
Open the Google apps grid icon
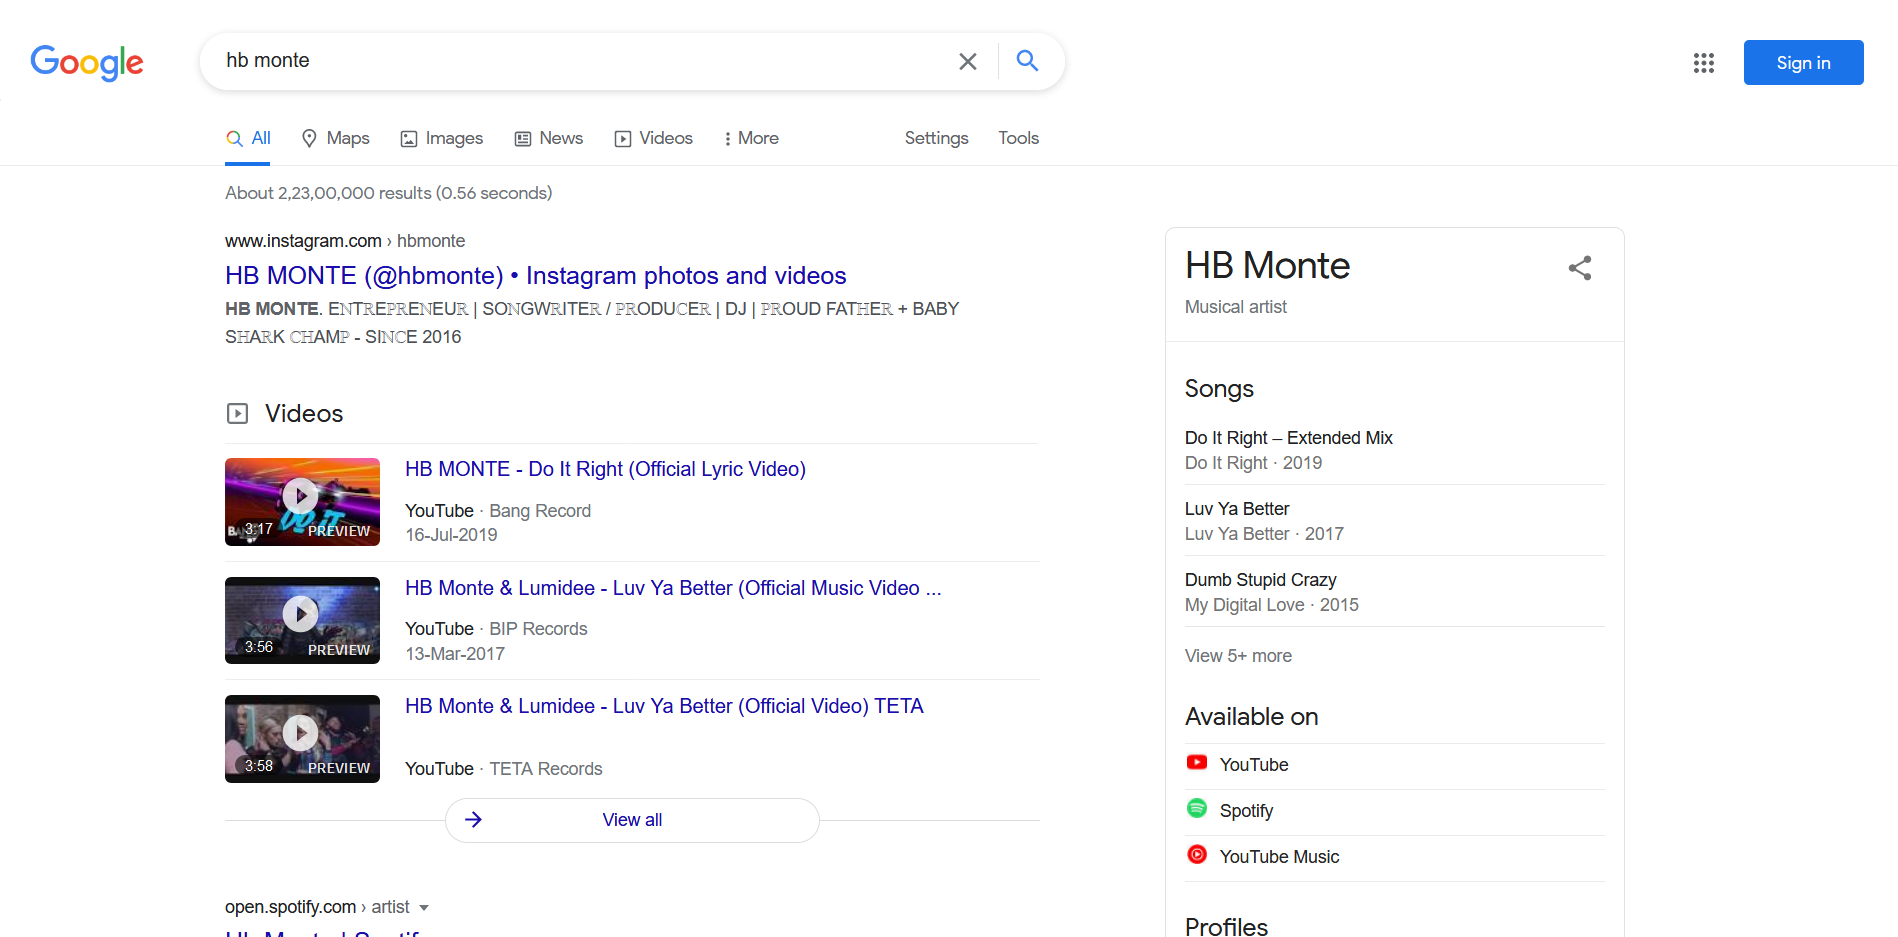click(x=1704, y=63)
